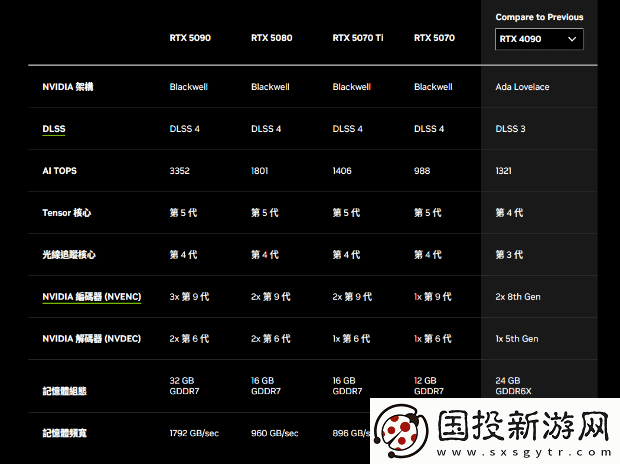Open the NVIDIA 編碼器 (NVENC) link
This screenshot has width=620, height=464.
(92, 297)
